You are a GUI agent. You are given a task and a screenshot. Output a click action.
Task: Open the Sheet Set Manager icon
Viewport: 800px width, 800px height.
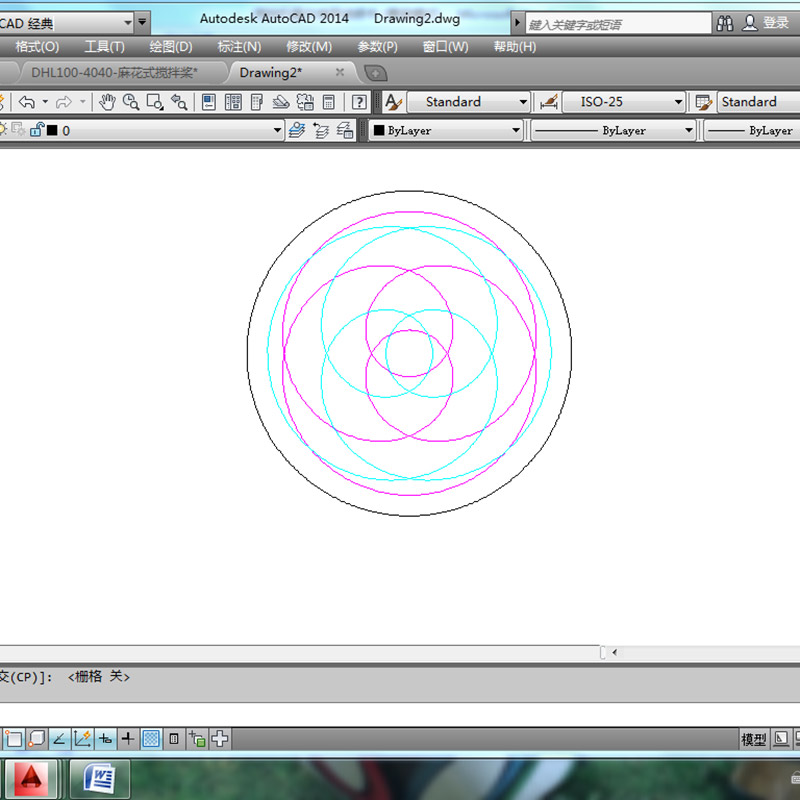281,102
